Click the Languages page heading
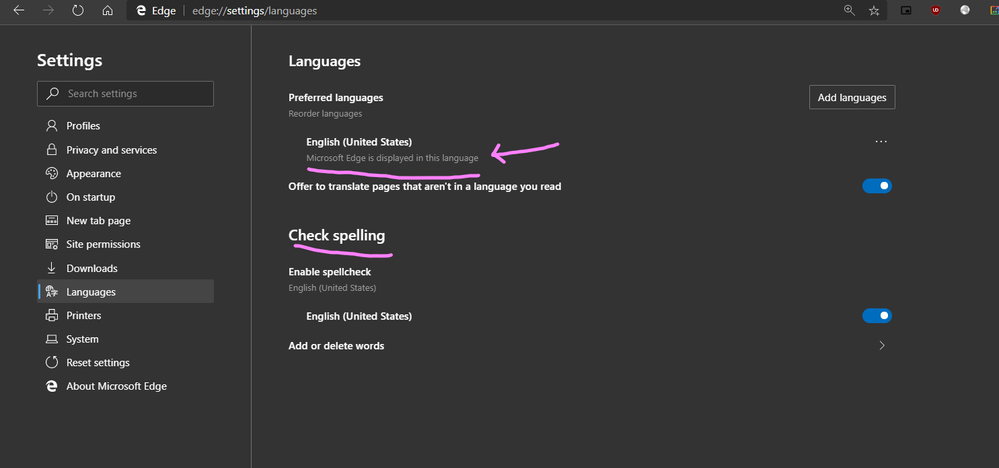Screen dimensions: 999x468 324,61
